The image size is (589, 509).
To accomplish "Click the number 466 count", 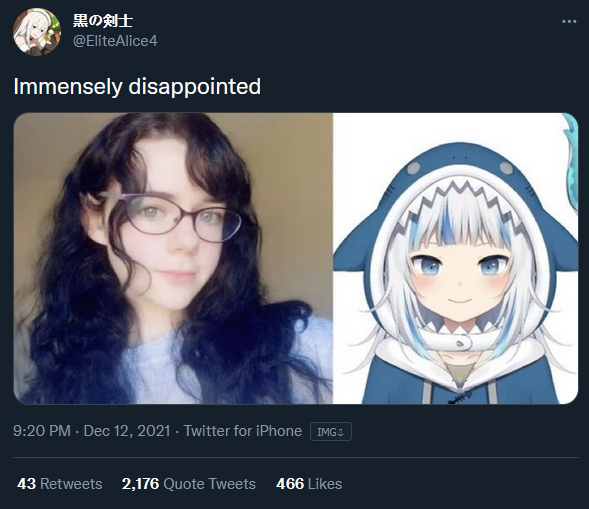I will [290, 484].
